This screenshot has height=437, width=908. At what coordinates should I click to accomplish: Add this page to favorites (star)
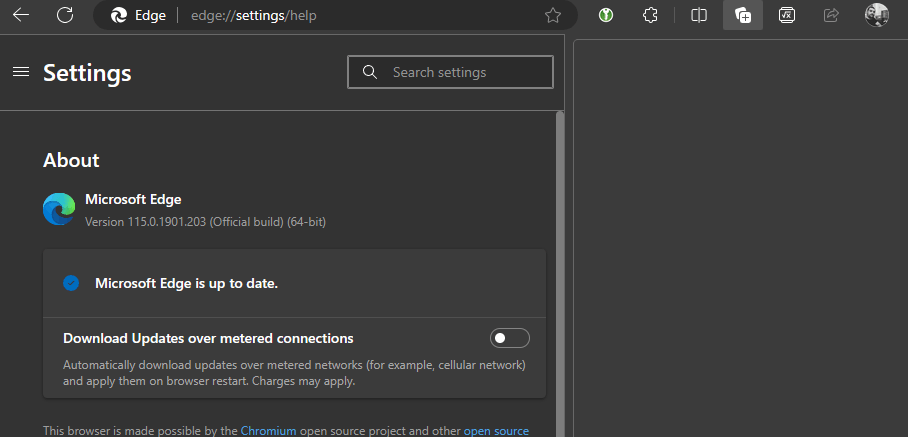(x=552, y=15)
